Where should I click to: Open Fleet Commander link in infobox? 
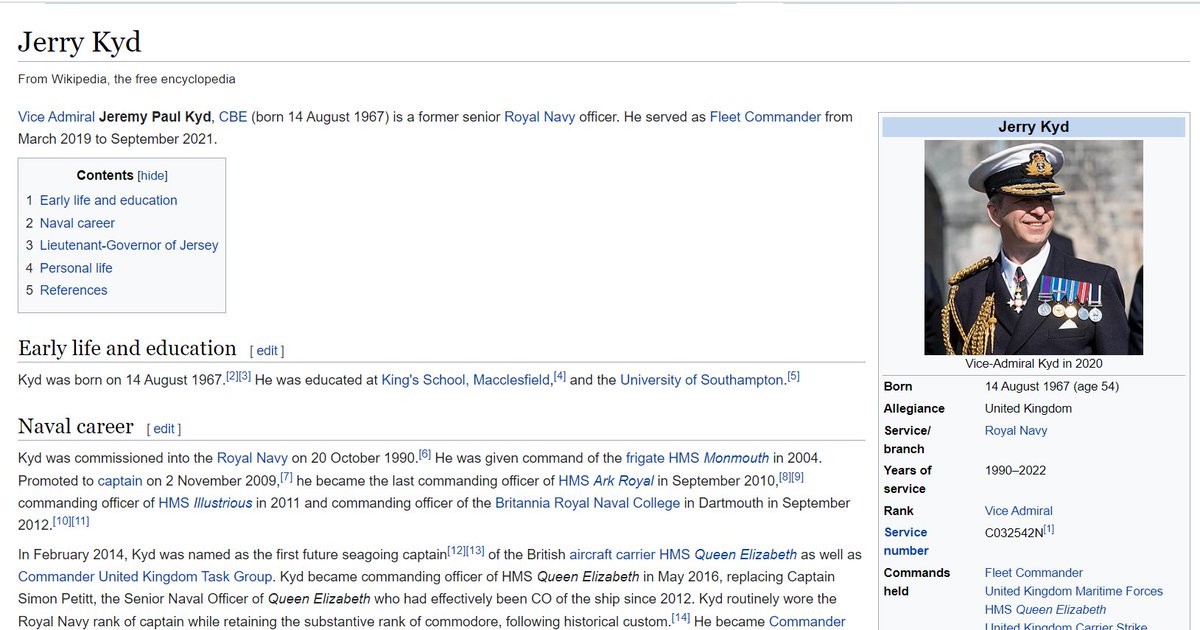(x=1034, y=573)
